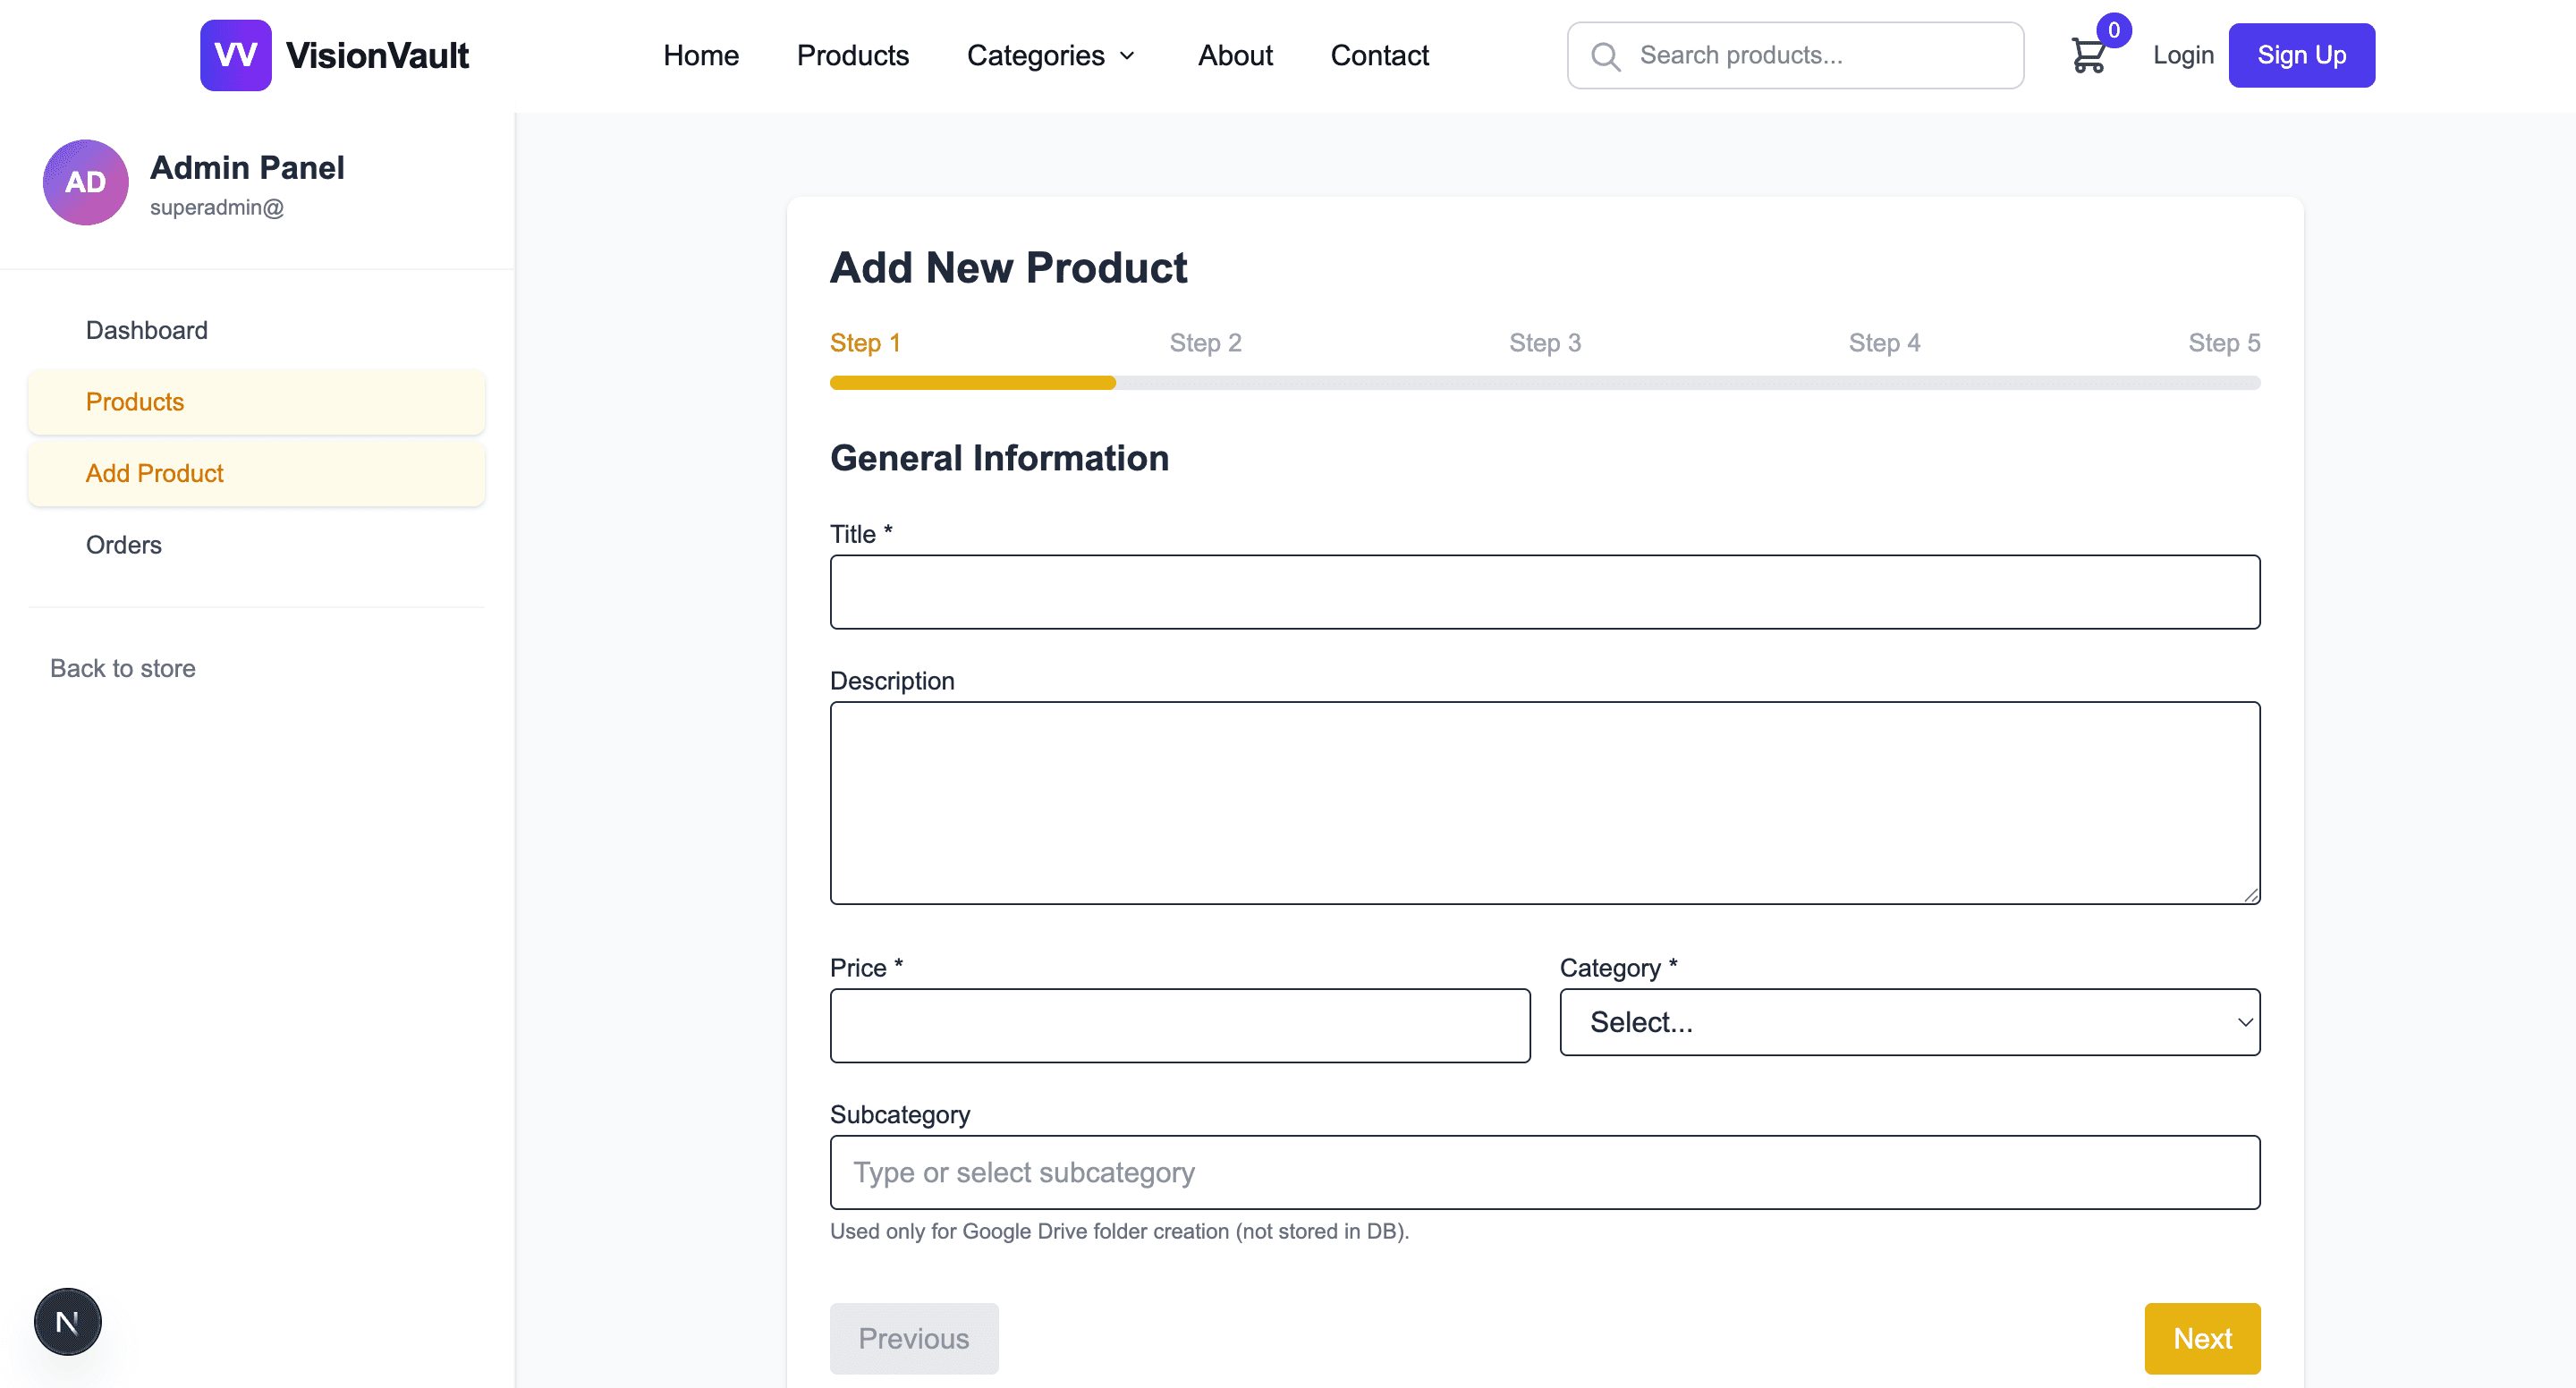Click the AD admin avatar
This screenshot has height=1388, width=2576.
[x=86, y=182]
